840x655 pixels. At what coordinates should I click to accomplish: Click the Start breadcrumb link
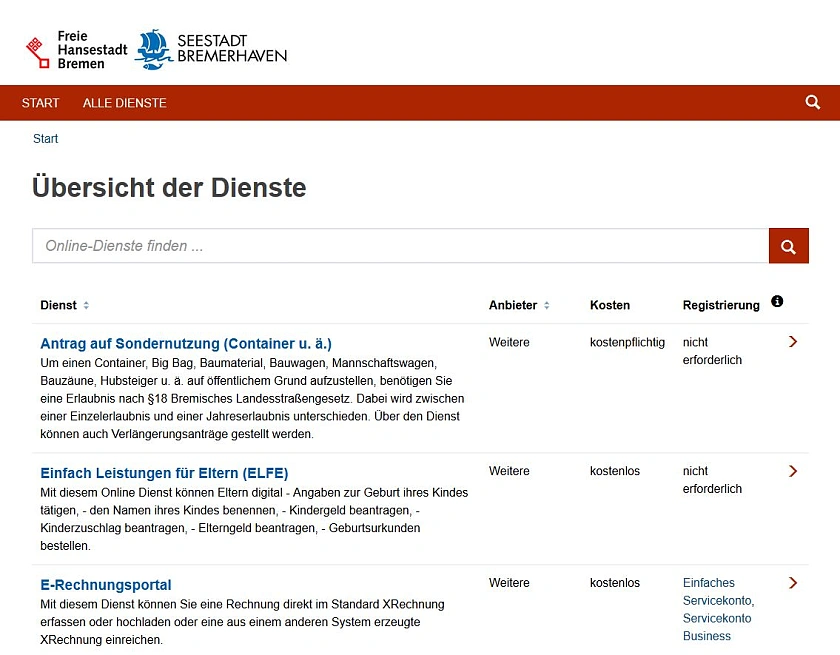click(x=45, y=138)
